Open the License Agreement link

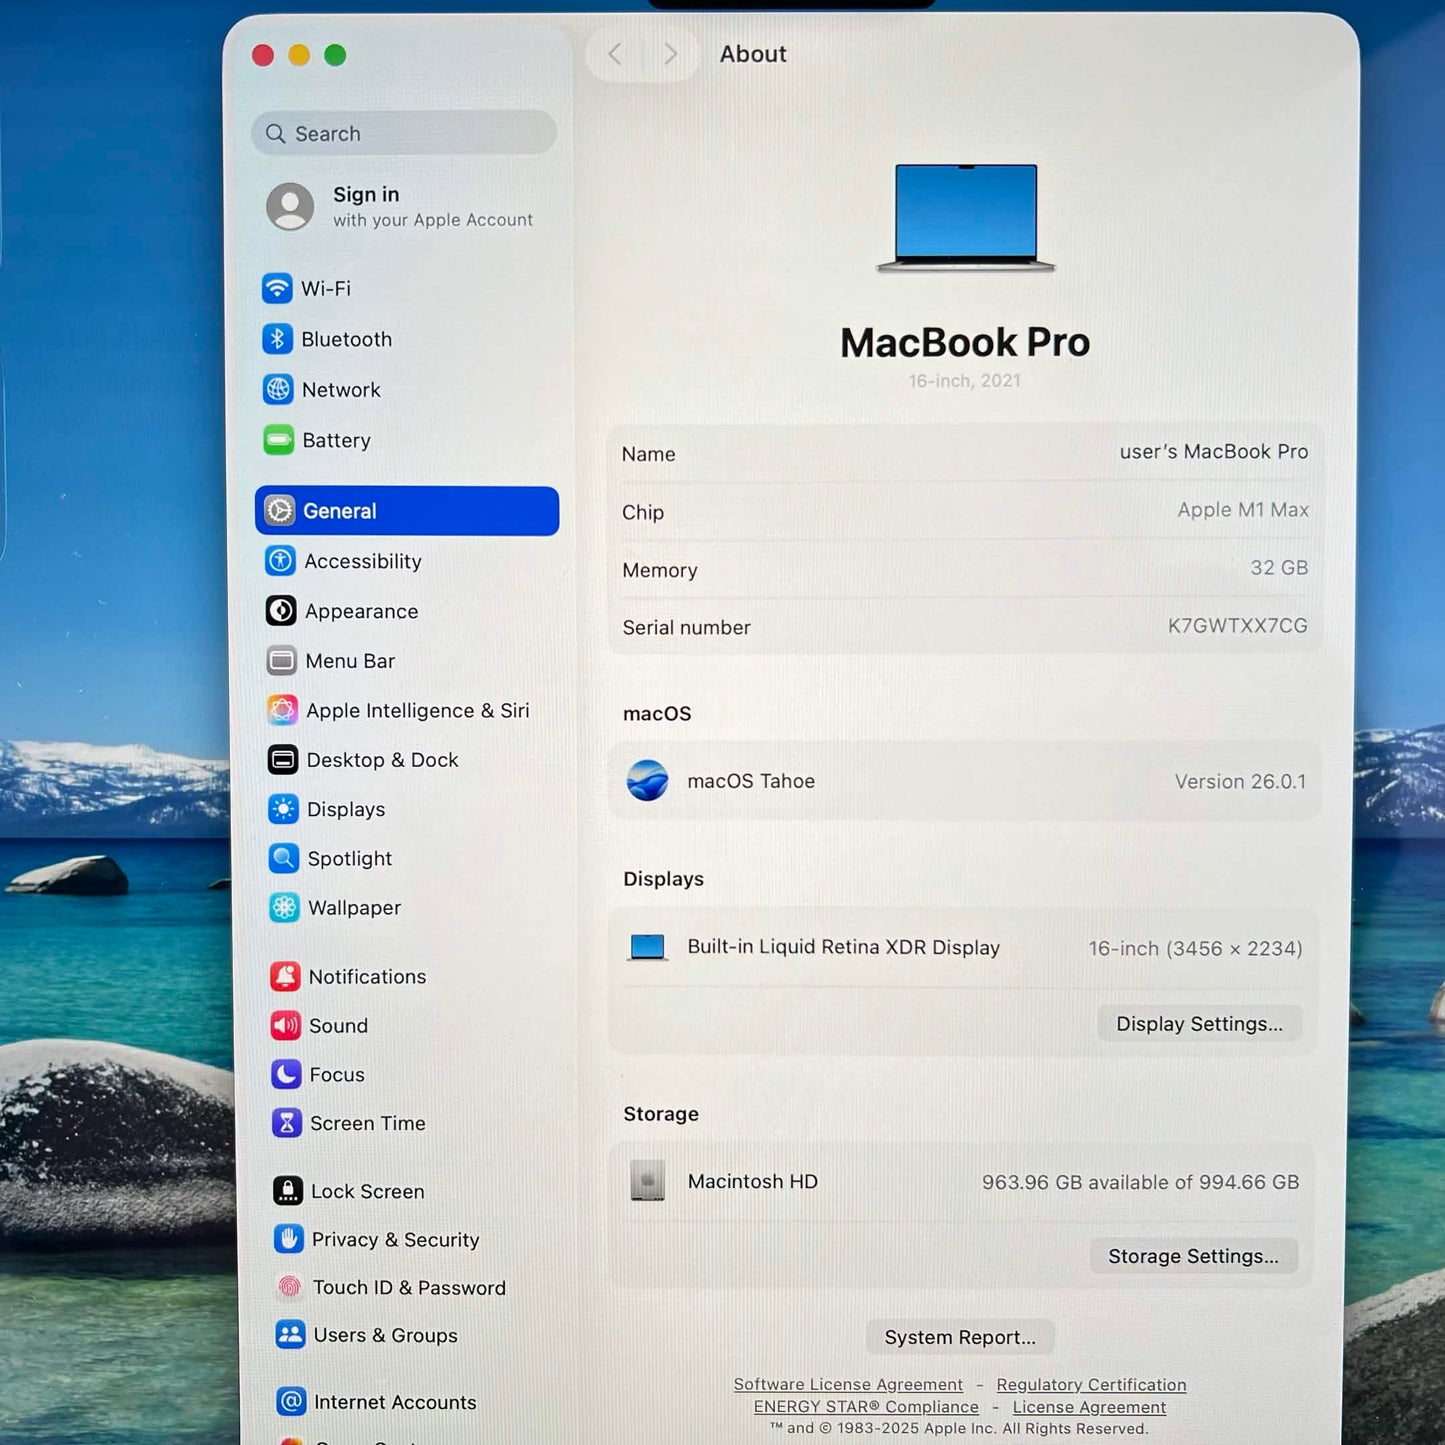[1089, 1407]
